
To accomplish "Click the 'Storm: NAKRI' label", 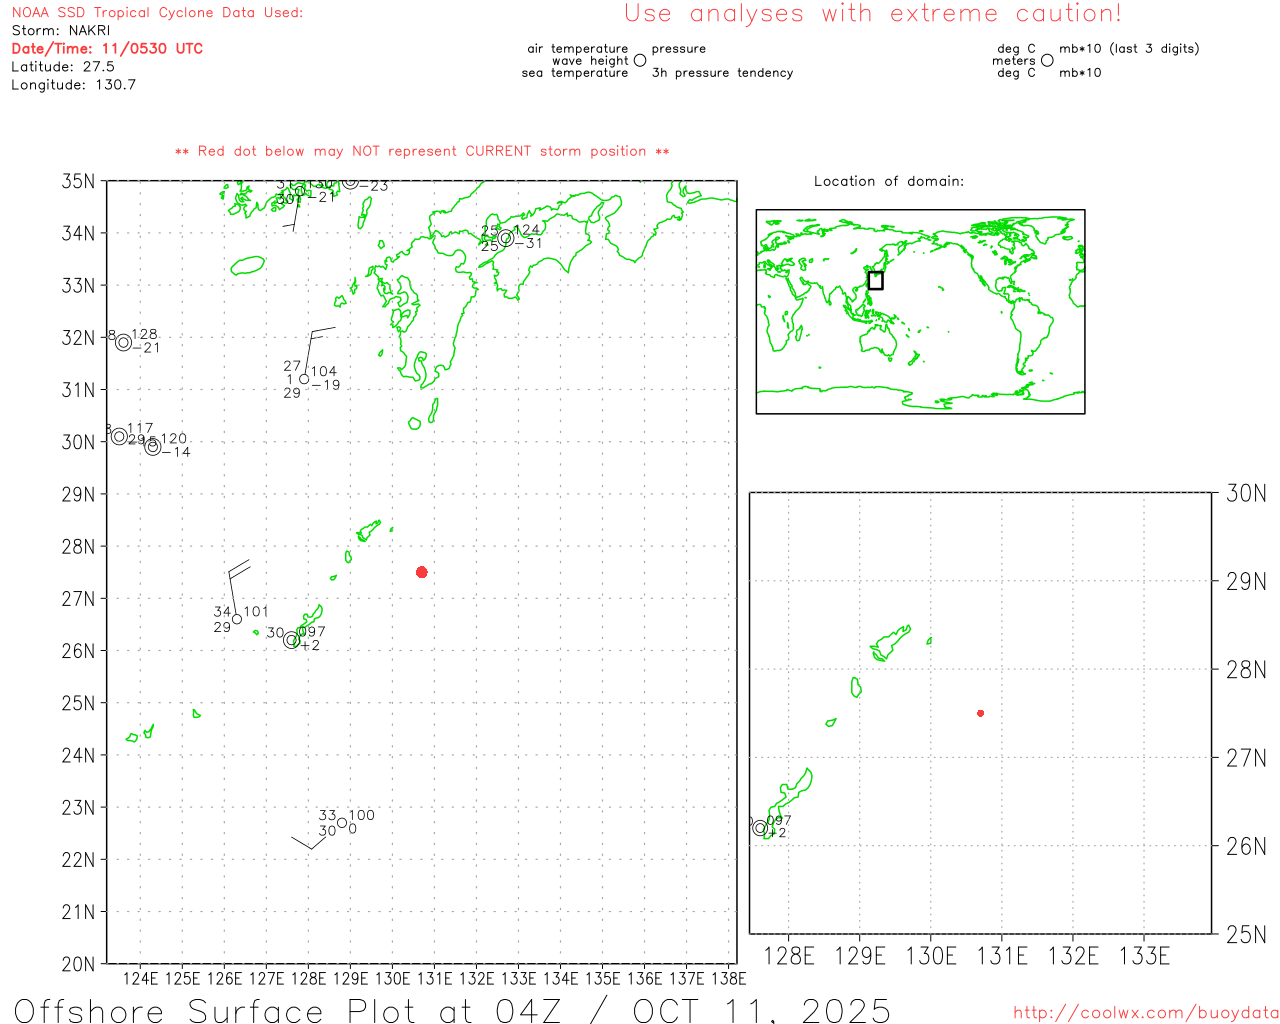I will 61,30.
